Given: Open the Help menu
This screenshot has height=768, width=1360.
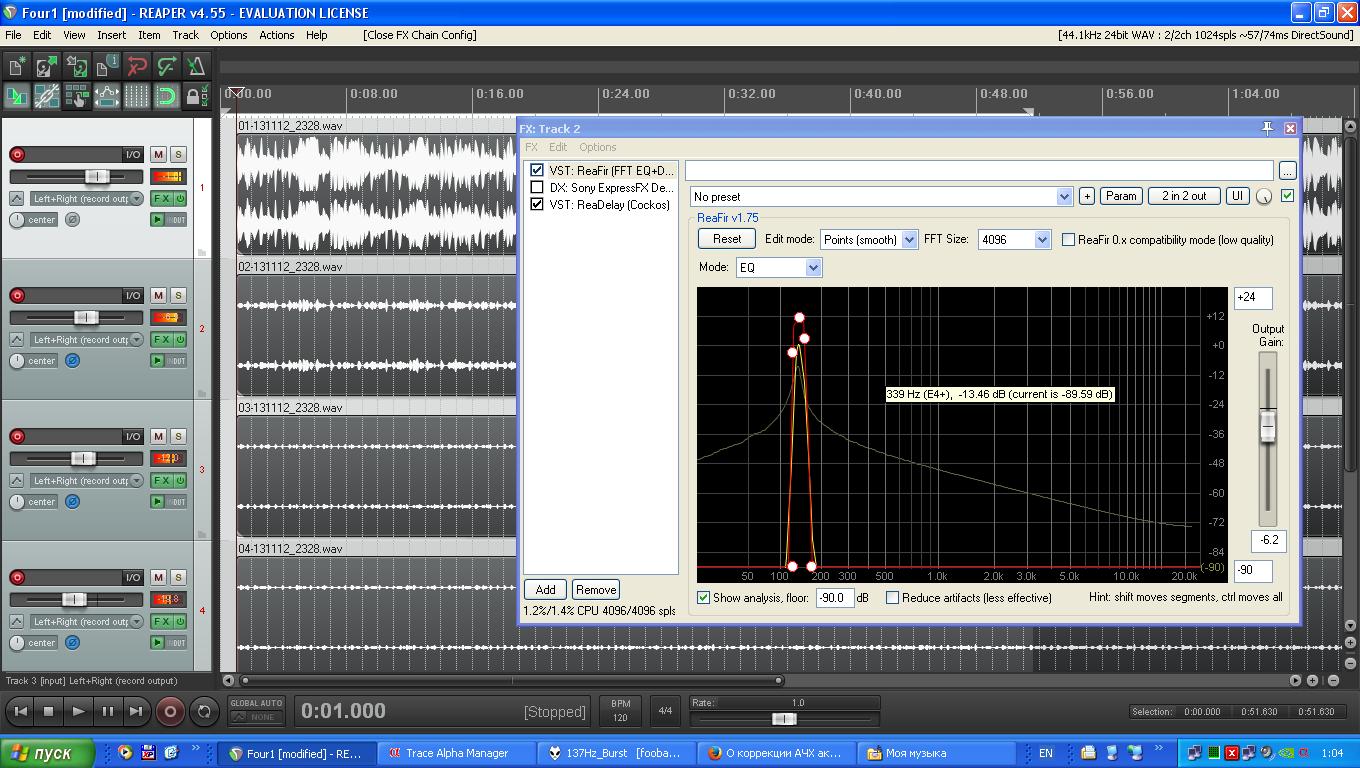Looking at the screenshot, I should (316, 34).
